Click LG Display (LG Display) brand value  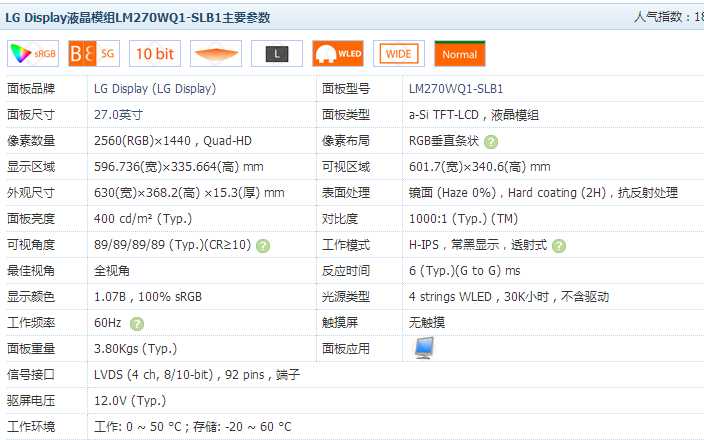click(x=155, y=88)
